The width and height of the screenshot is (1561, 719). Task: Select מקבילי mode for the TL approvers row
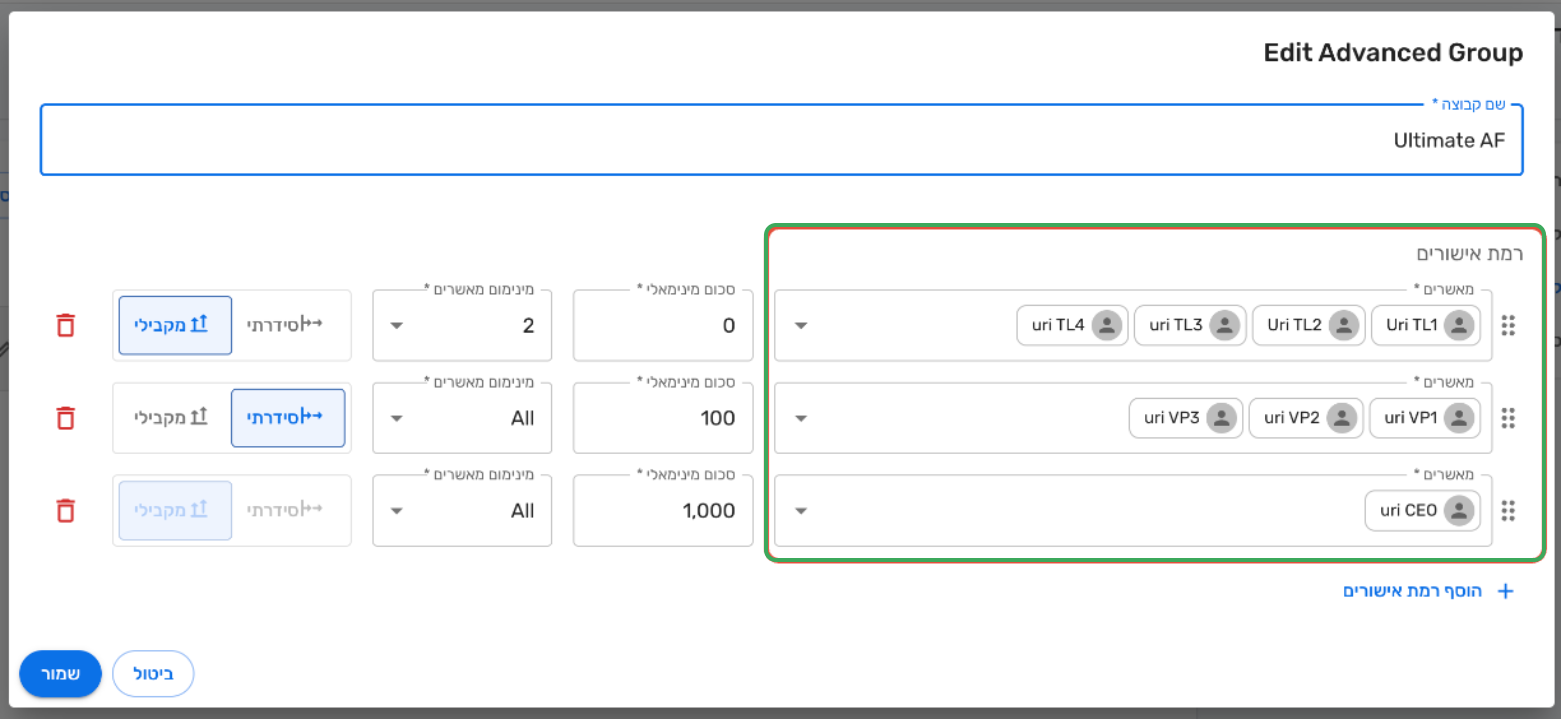point(175,325)
